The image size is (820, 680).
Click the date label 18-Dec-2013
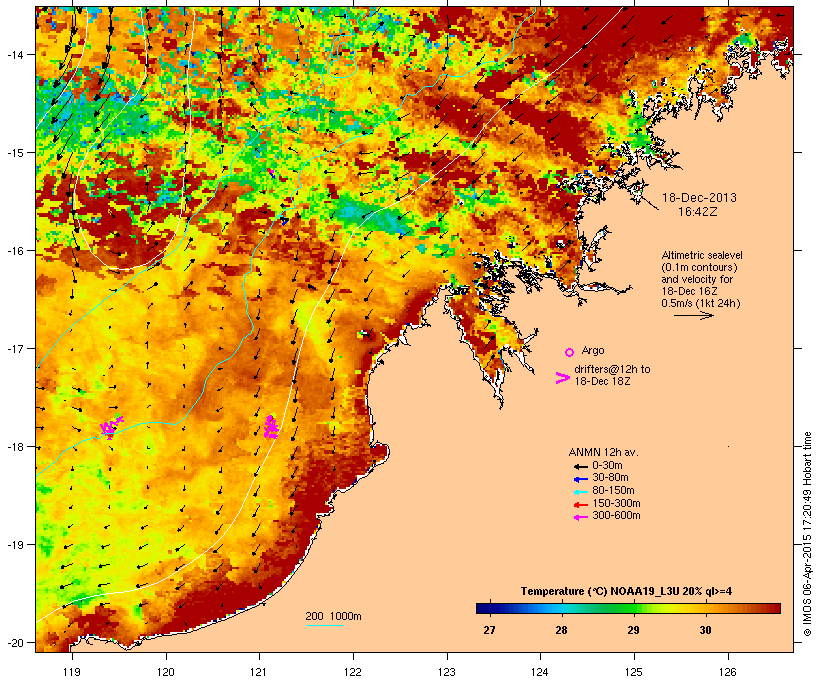click(699, 198)
